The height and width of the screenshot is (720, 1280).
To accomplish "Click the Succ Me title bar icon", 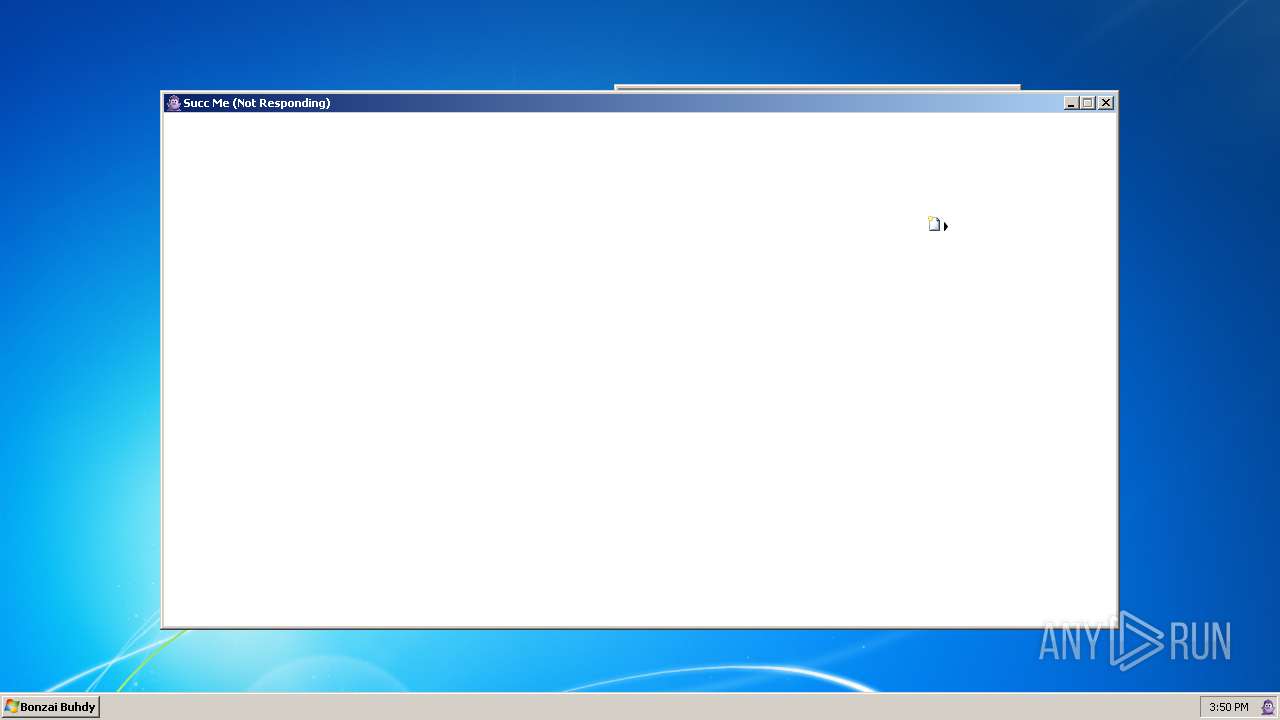I will point(173,103).
